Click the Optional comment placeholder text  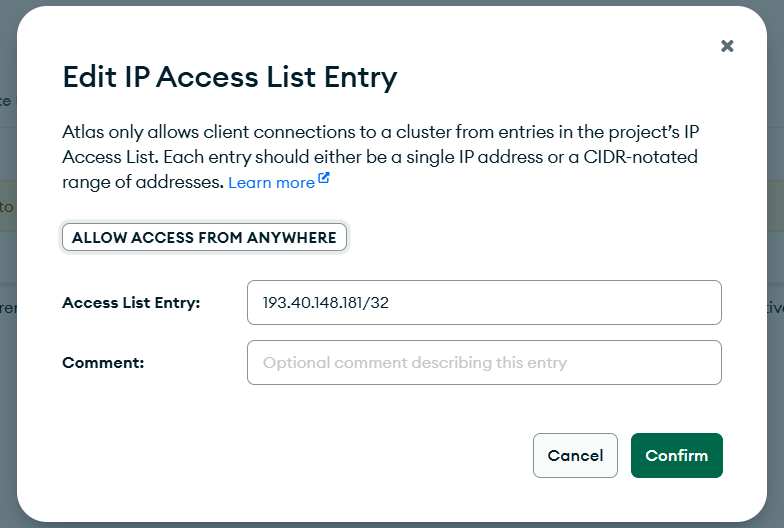pyautogui.click(x=414, y=363)
